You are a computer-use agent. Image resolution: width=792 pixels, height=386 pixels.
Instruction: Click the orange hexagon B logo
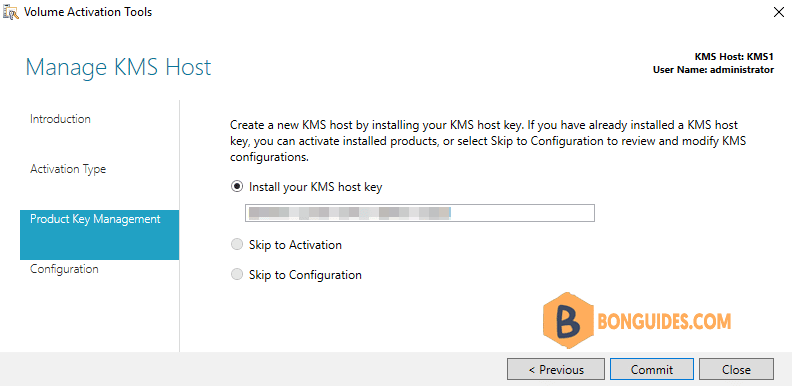coord(568,320)
